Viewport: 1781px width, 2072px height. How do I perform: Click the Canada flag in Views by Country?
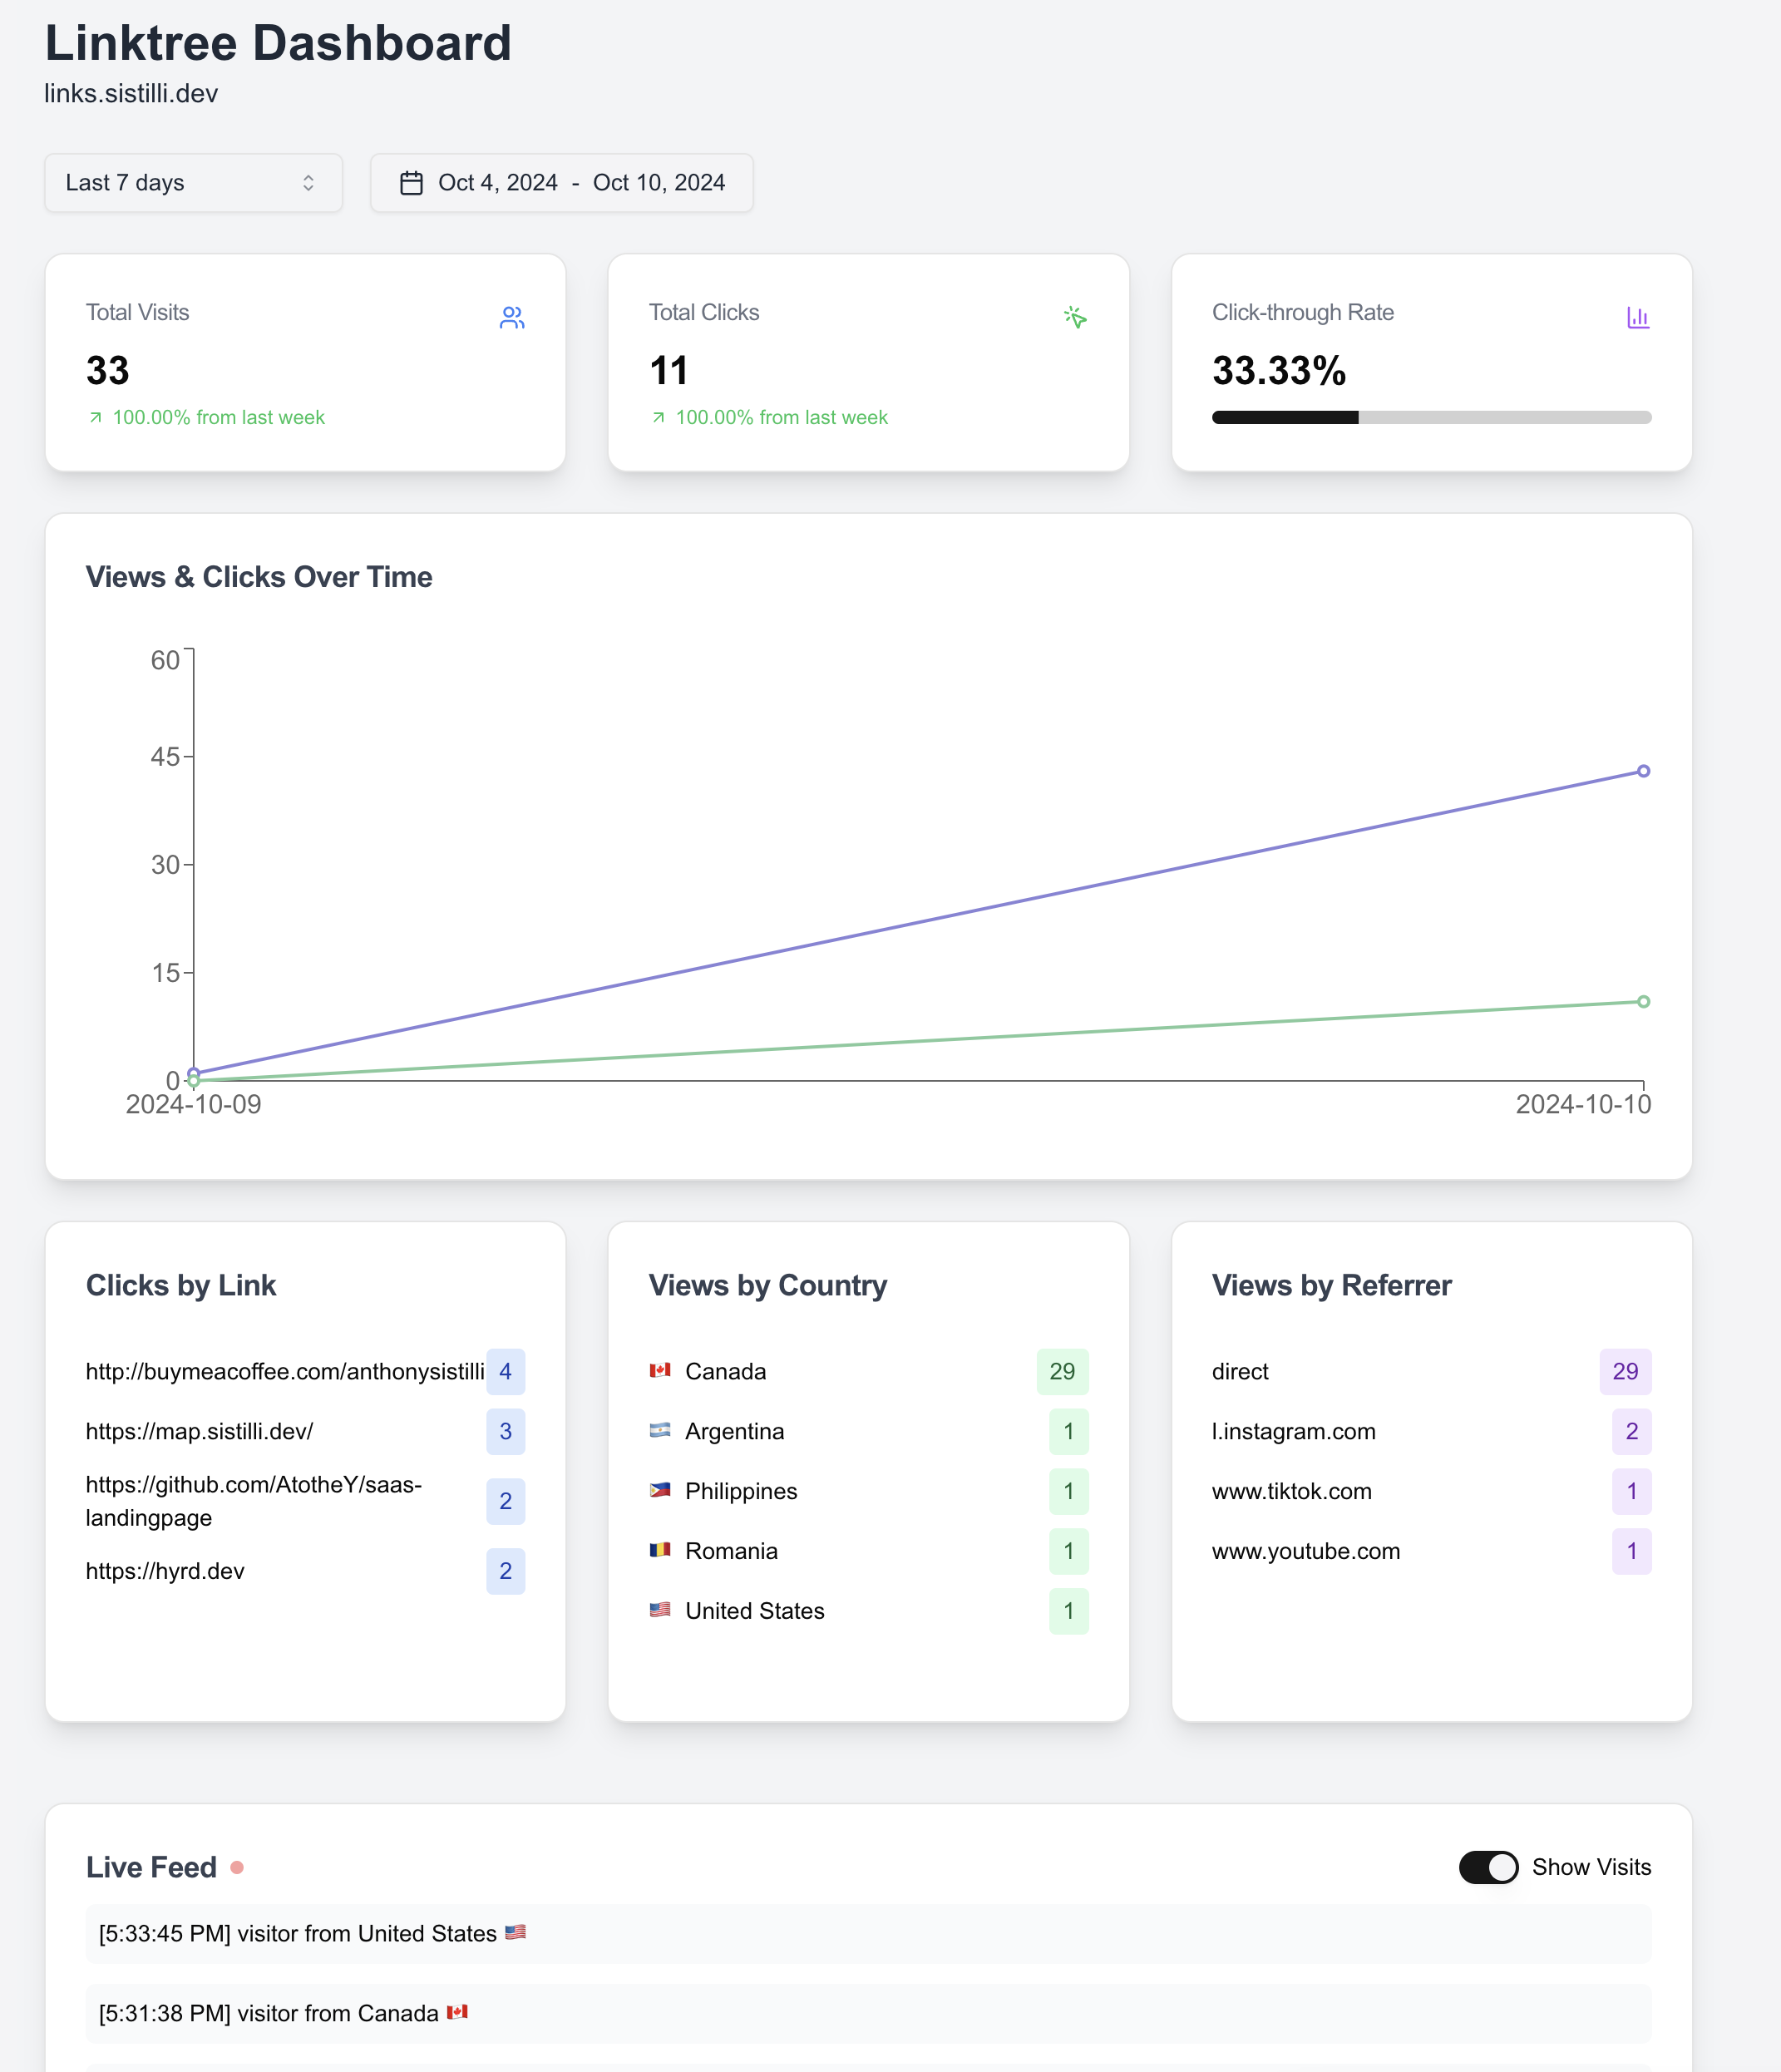(x=660, y=1370)
